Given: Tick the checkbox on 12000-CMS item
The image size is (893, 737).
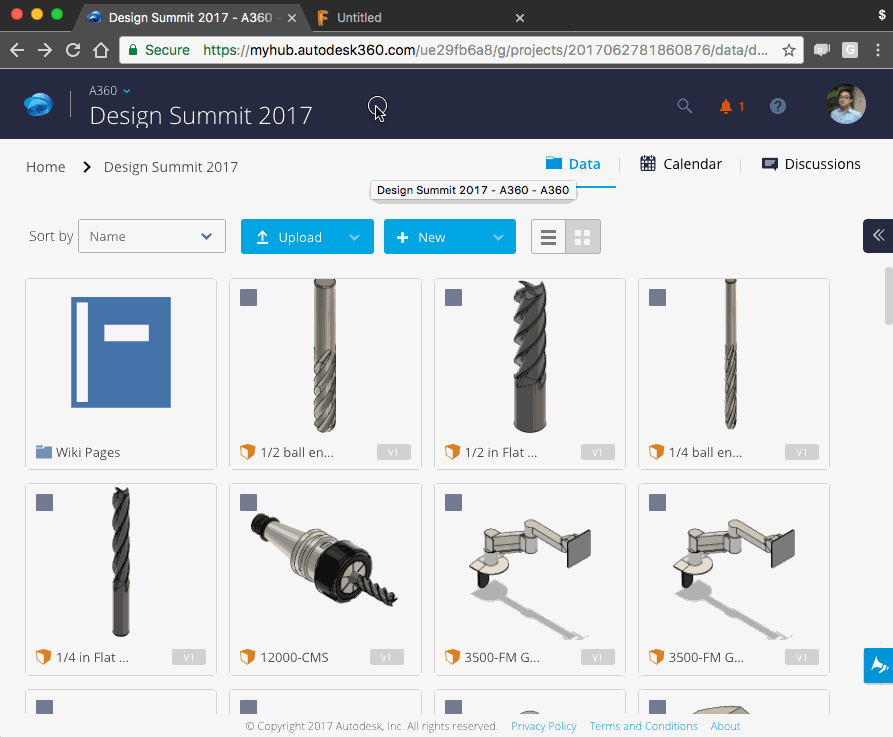Looking at the screenshot, I should (x=249, y=503).
